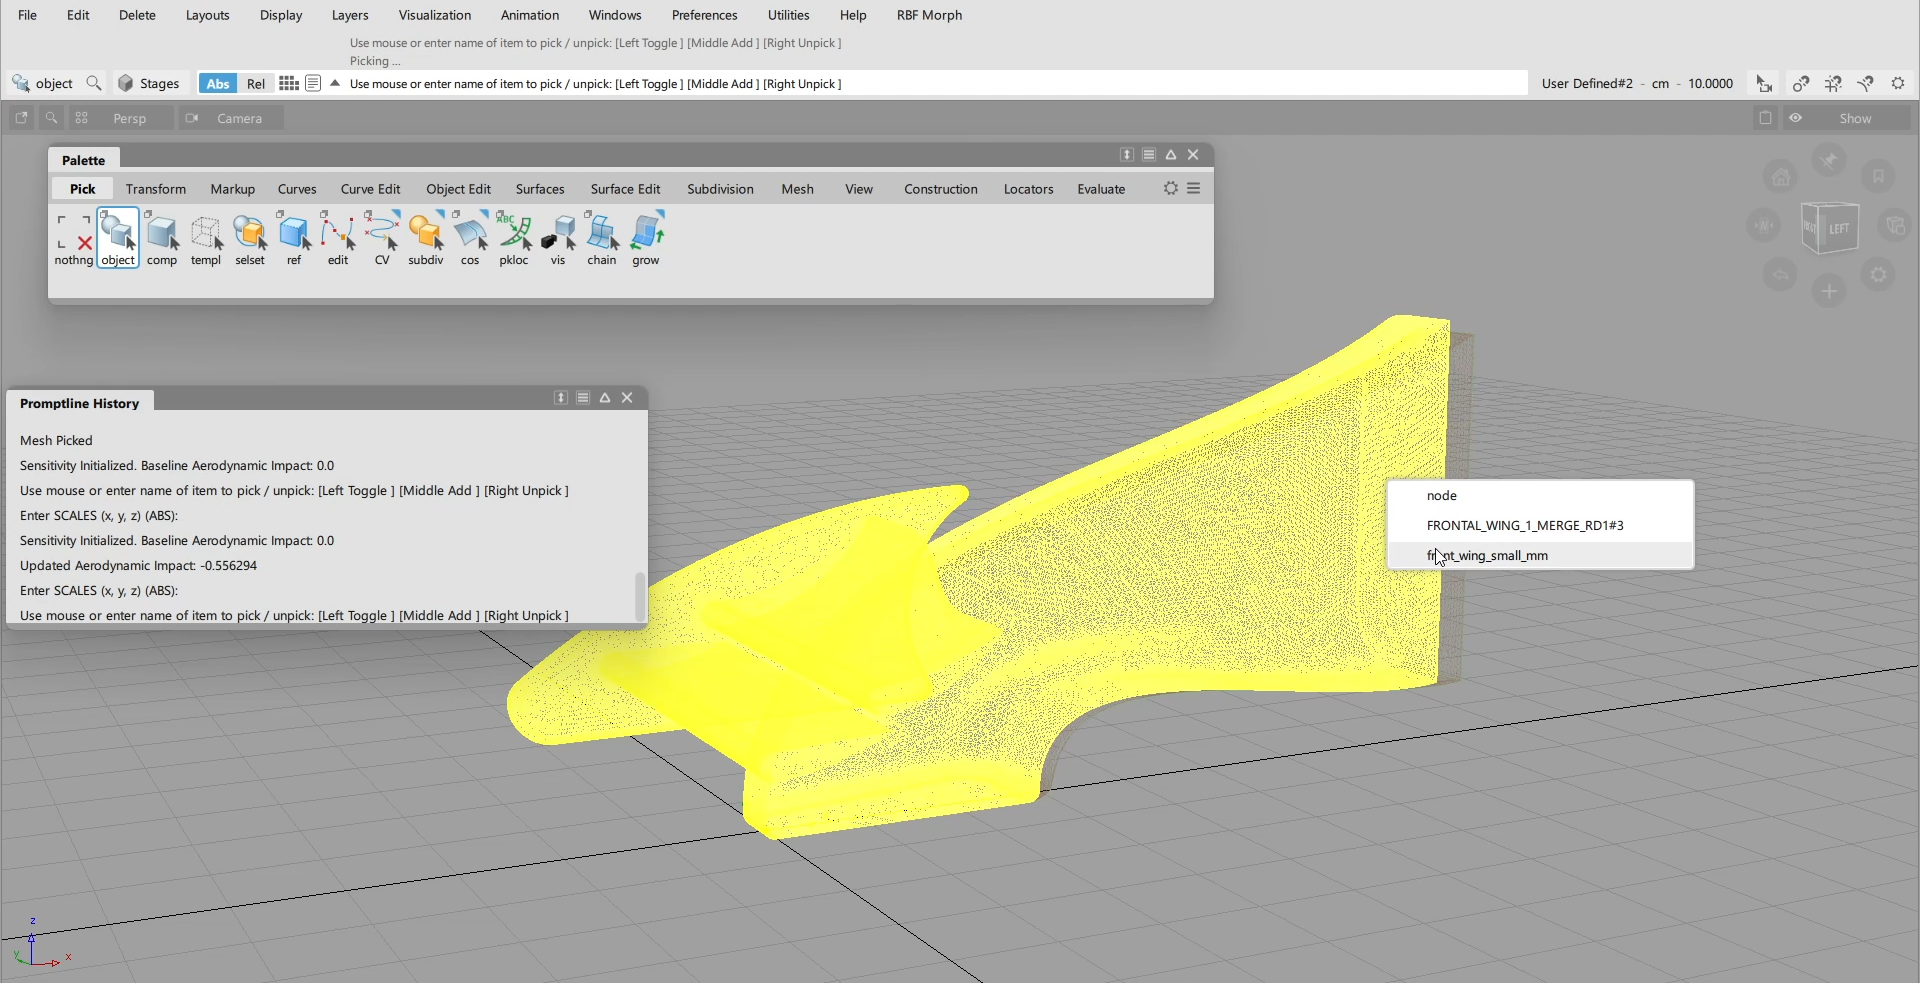Open the Persp view dropdown

coord(129,118)
